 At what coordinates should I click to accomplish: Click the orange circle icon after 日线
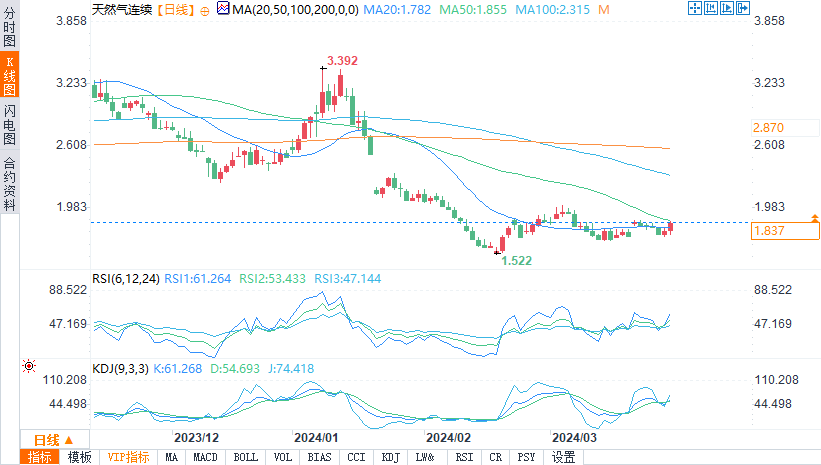tap(205, 11)
